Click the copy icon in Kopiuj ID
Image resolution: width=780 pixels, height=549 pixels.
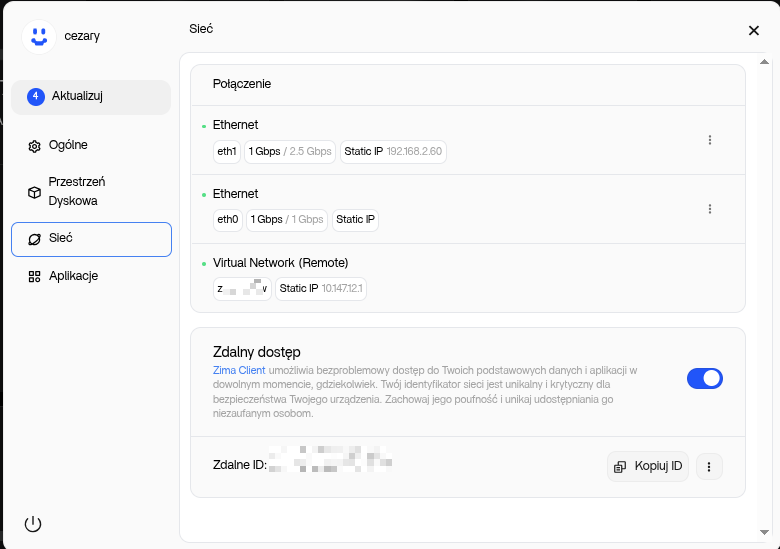620,467
